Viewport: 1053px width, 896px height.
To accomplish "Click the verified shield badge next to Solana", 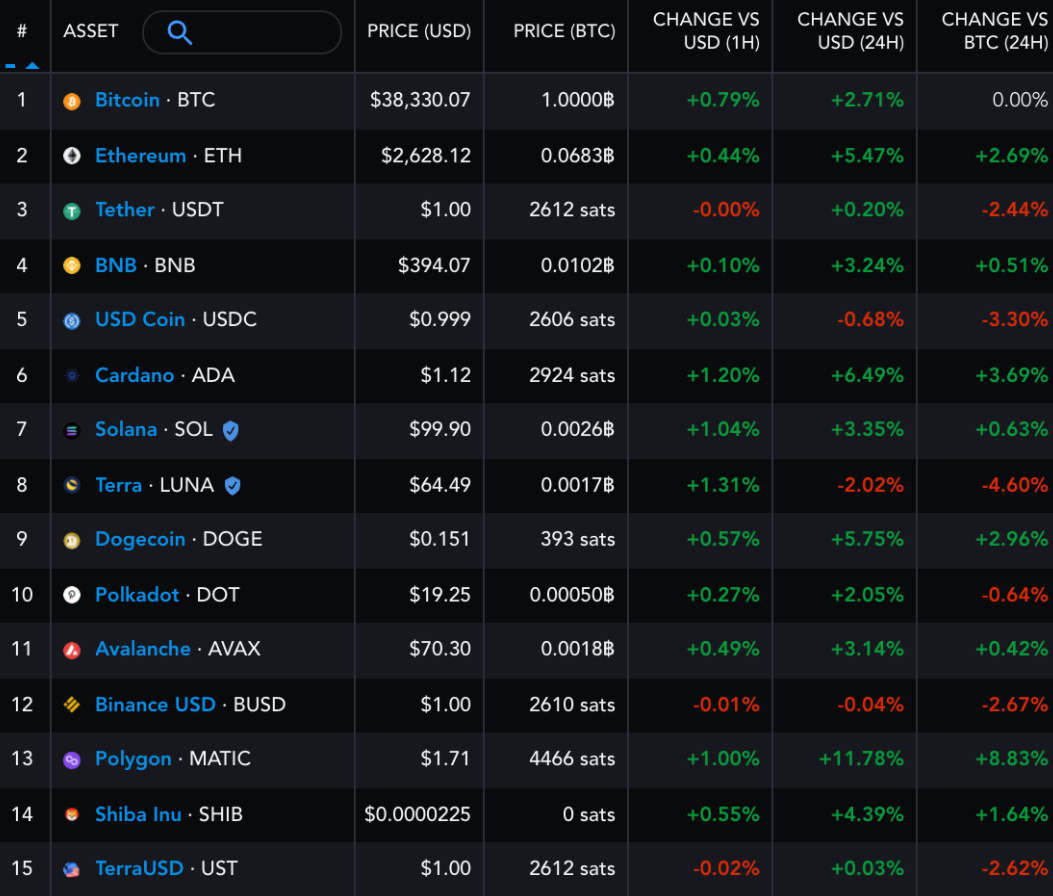I will [x=230, y=430].
